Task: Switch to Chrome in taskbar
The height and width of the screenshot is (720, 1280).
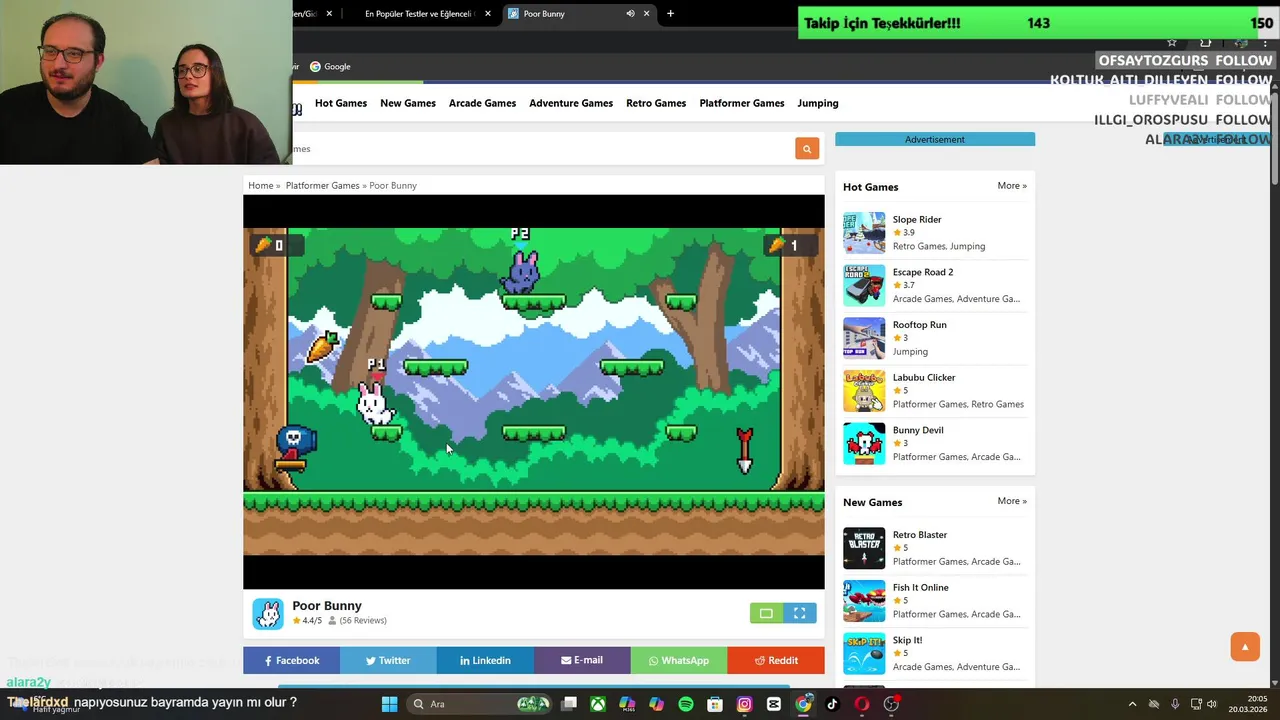Action: pos(803,704)
